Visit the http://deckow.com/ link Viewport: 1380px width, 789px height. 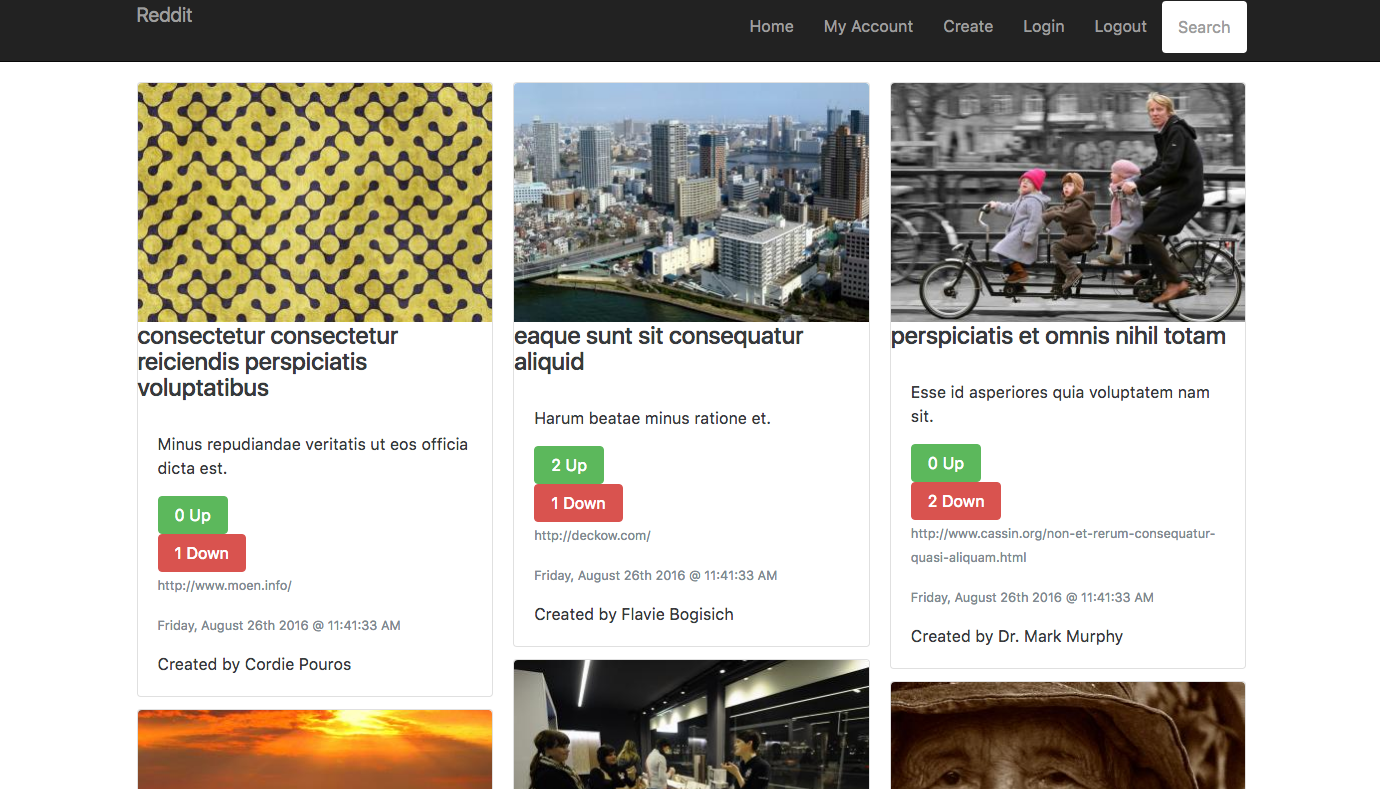pos(592,536)
